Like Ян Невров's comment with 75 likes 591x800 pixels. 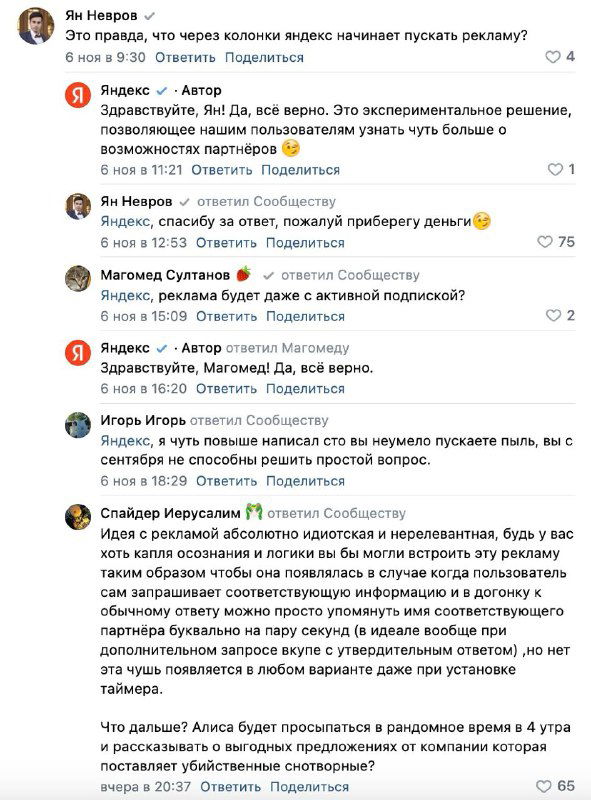tap(546, 240)
